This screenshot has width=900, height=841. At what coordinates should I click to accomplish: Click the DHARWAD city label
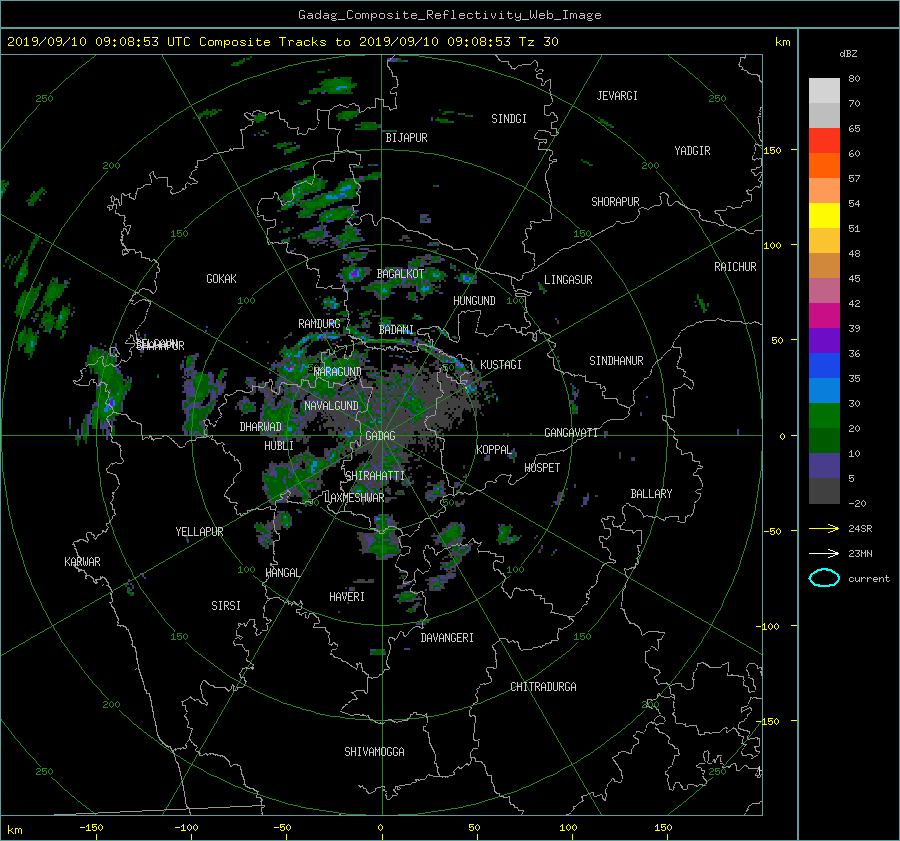pos(261,427)
